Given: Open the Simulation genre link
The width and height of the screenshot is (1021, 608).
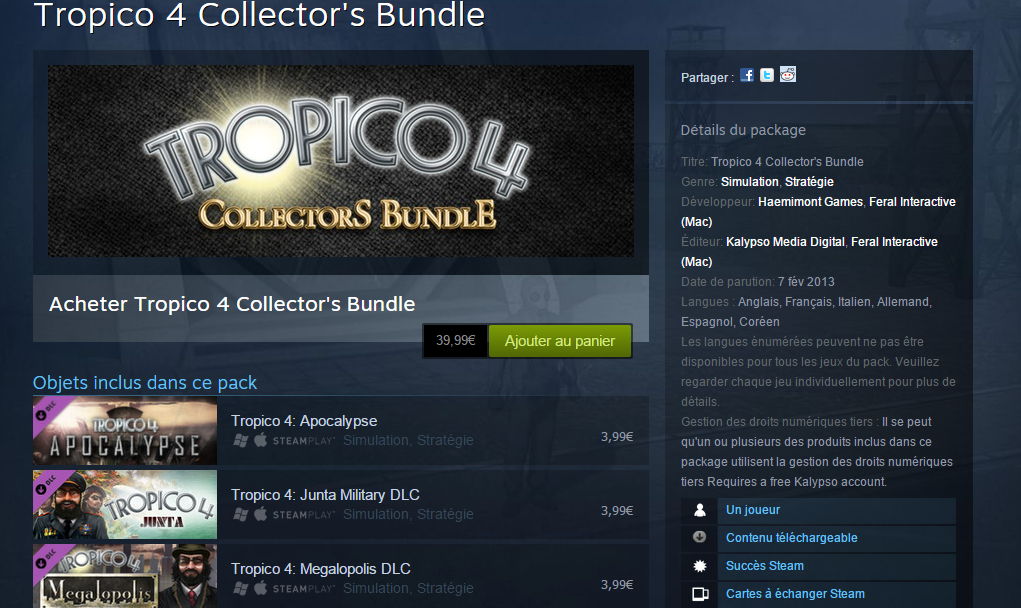Looking at the screenshot, I should pyautogui.click(x=749, y=182).
